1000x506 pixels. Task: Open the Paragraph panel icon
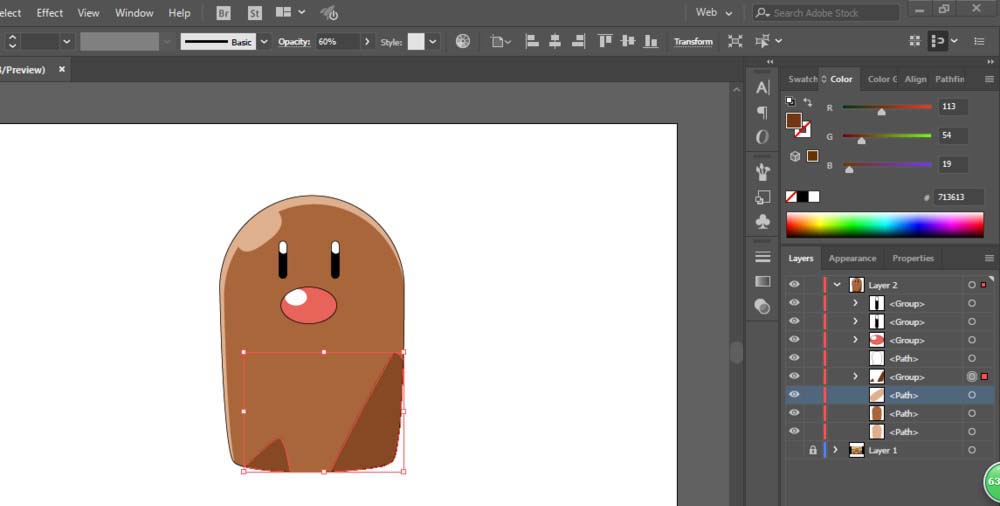(x=762, y=113)
